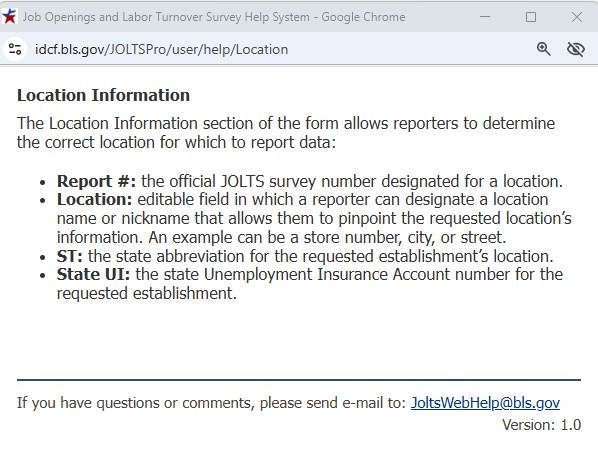This screenshot has height=452, width=598.
Task: Click the 'requested establishment.' line of text
Action: [147, 293]
